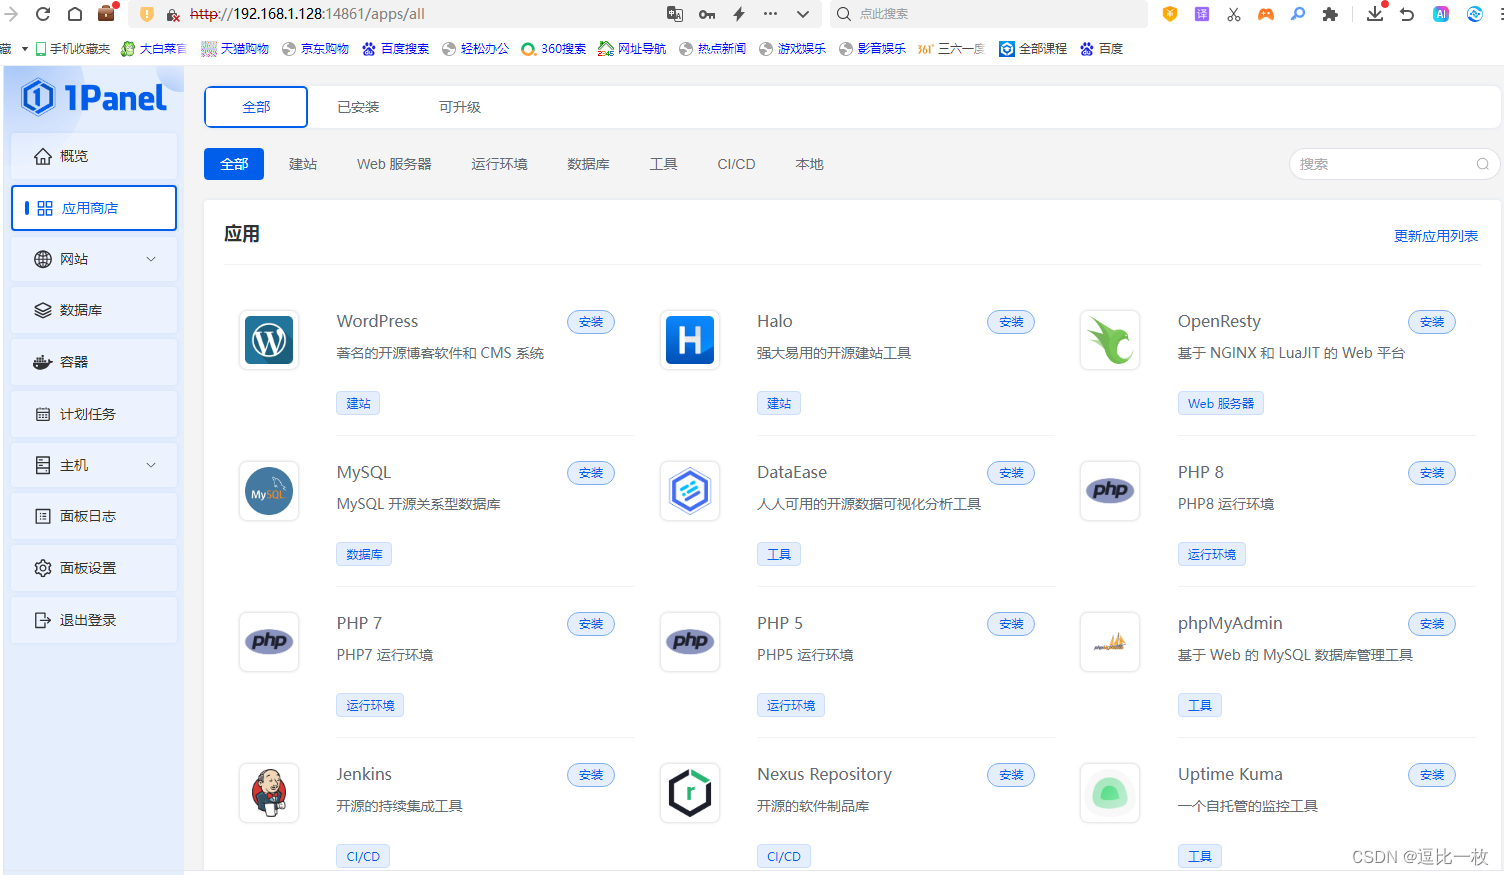Click the 1Panel logo
This screenshot has width=1504, height=875.
point(94,97)
